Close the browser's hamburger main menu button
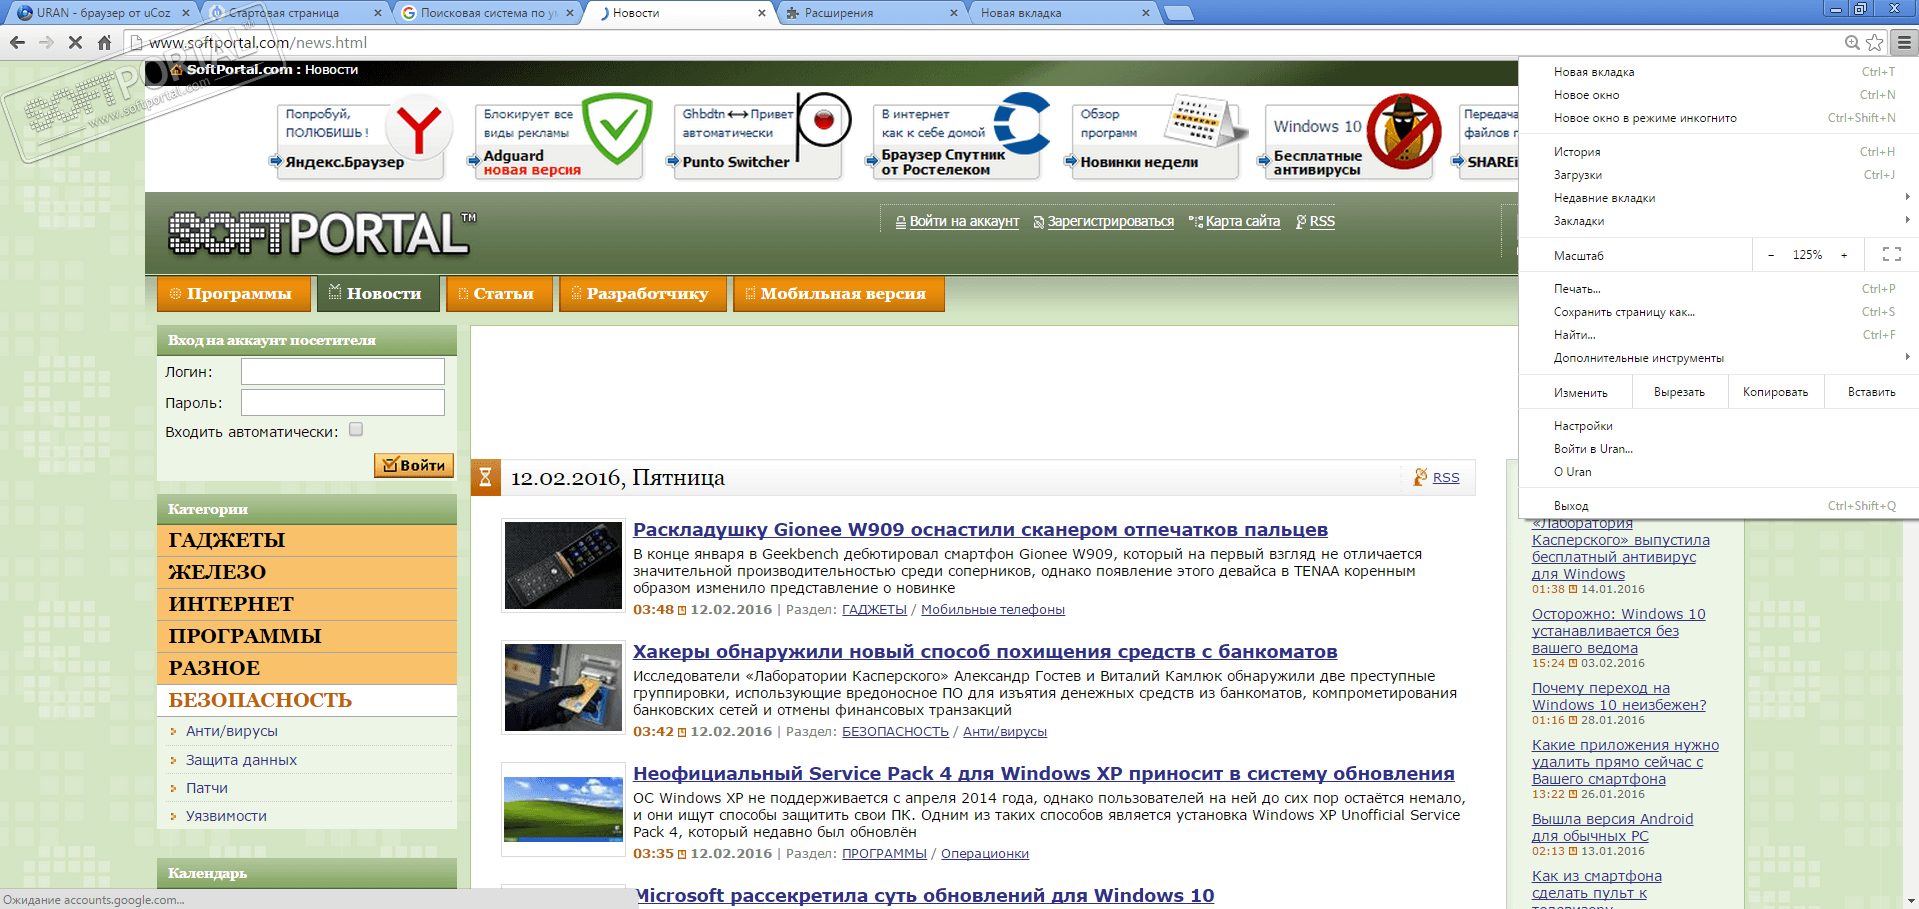Image resolution: width=1919 pixels, height=909 pixels. point(1904,42)
